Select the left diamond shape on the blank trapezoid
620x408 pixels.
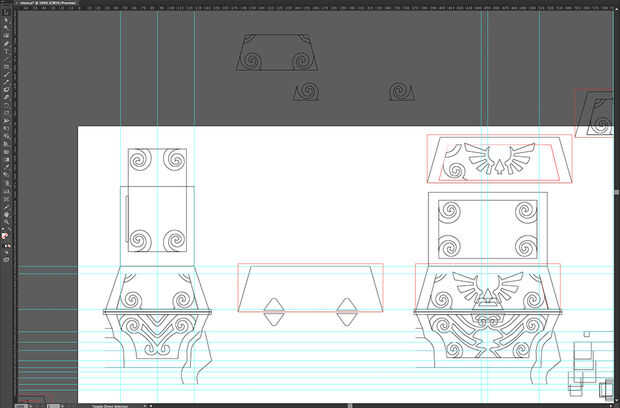274,312
